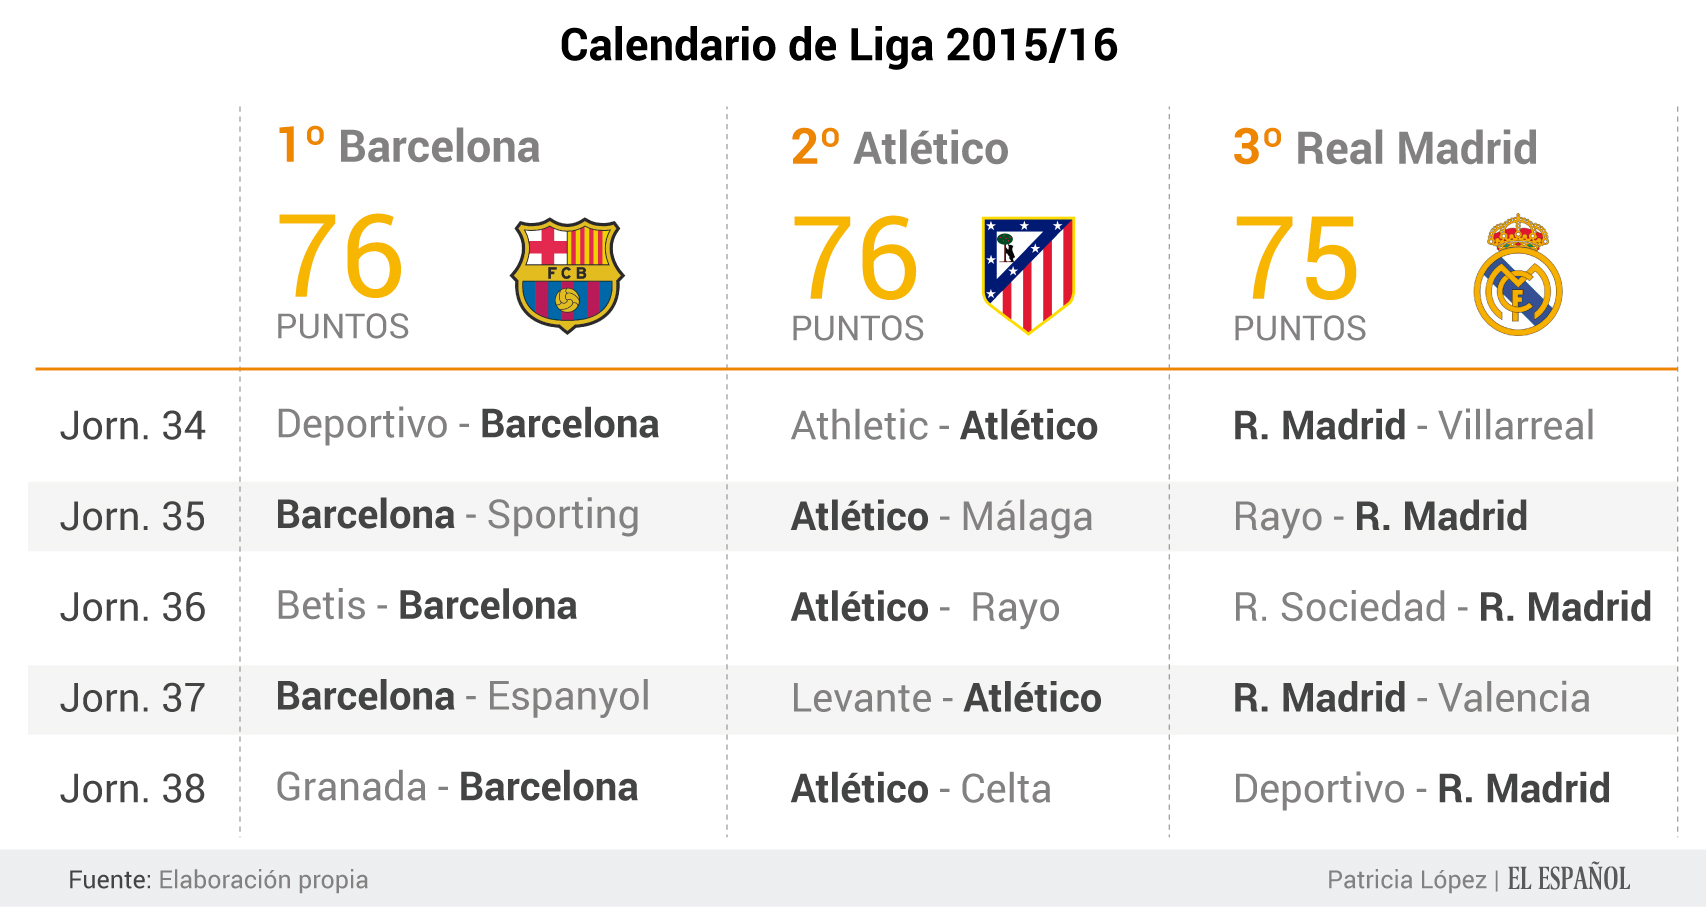Select the '3º Real Madrid' column heading
The height and width of the screenshot is (907, 1706).
pos(1384,148)
